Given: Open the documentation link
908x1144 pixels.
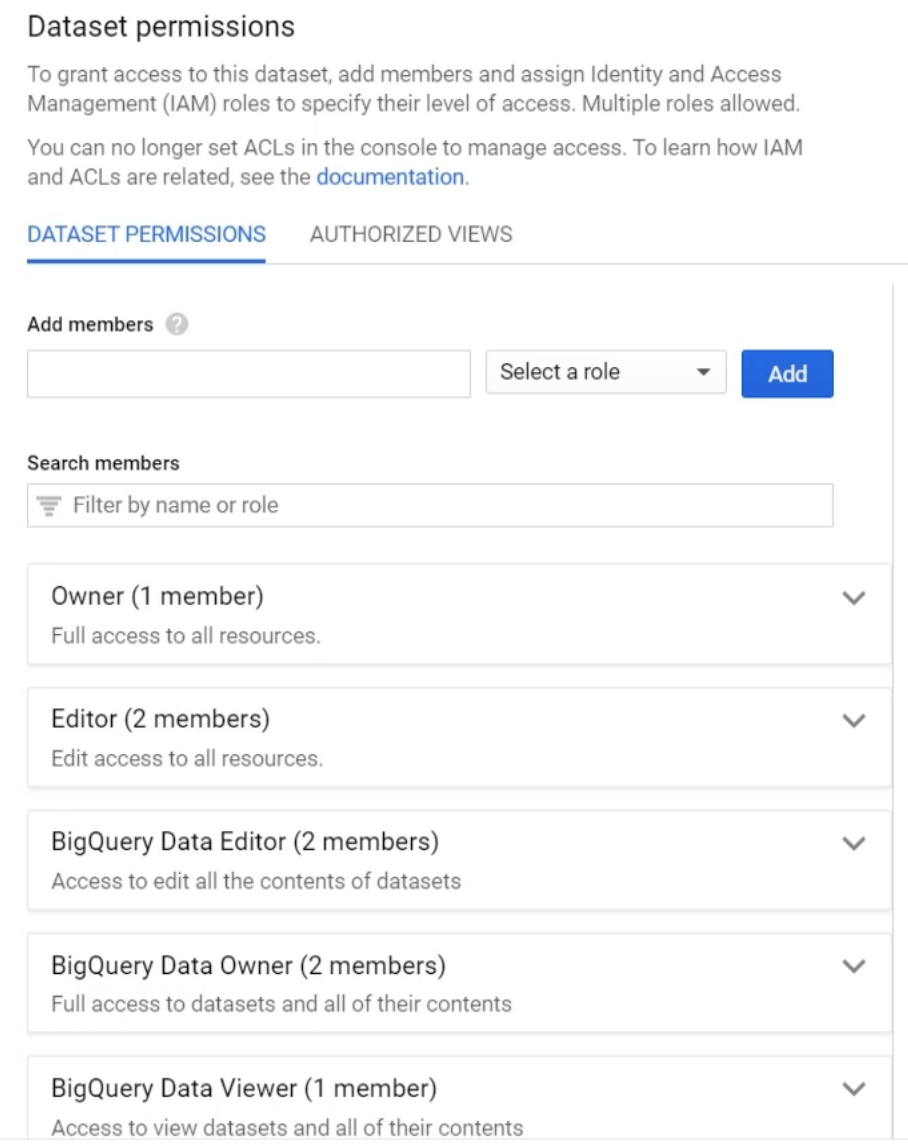Looking at the screenshot, I should click(390, 177).
